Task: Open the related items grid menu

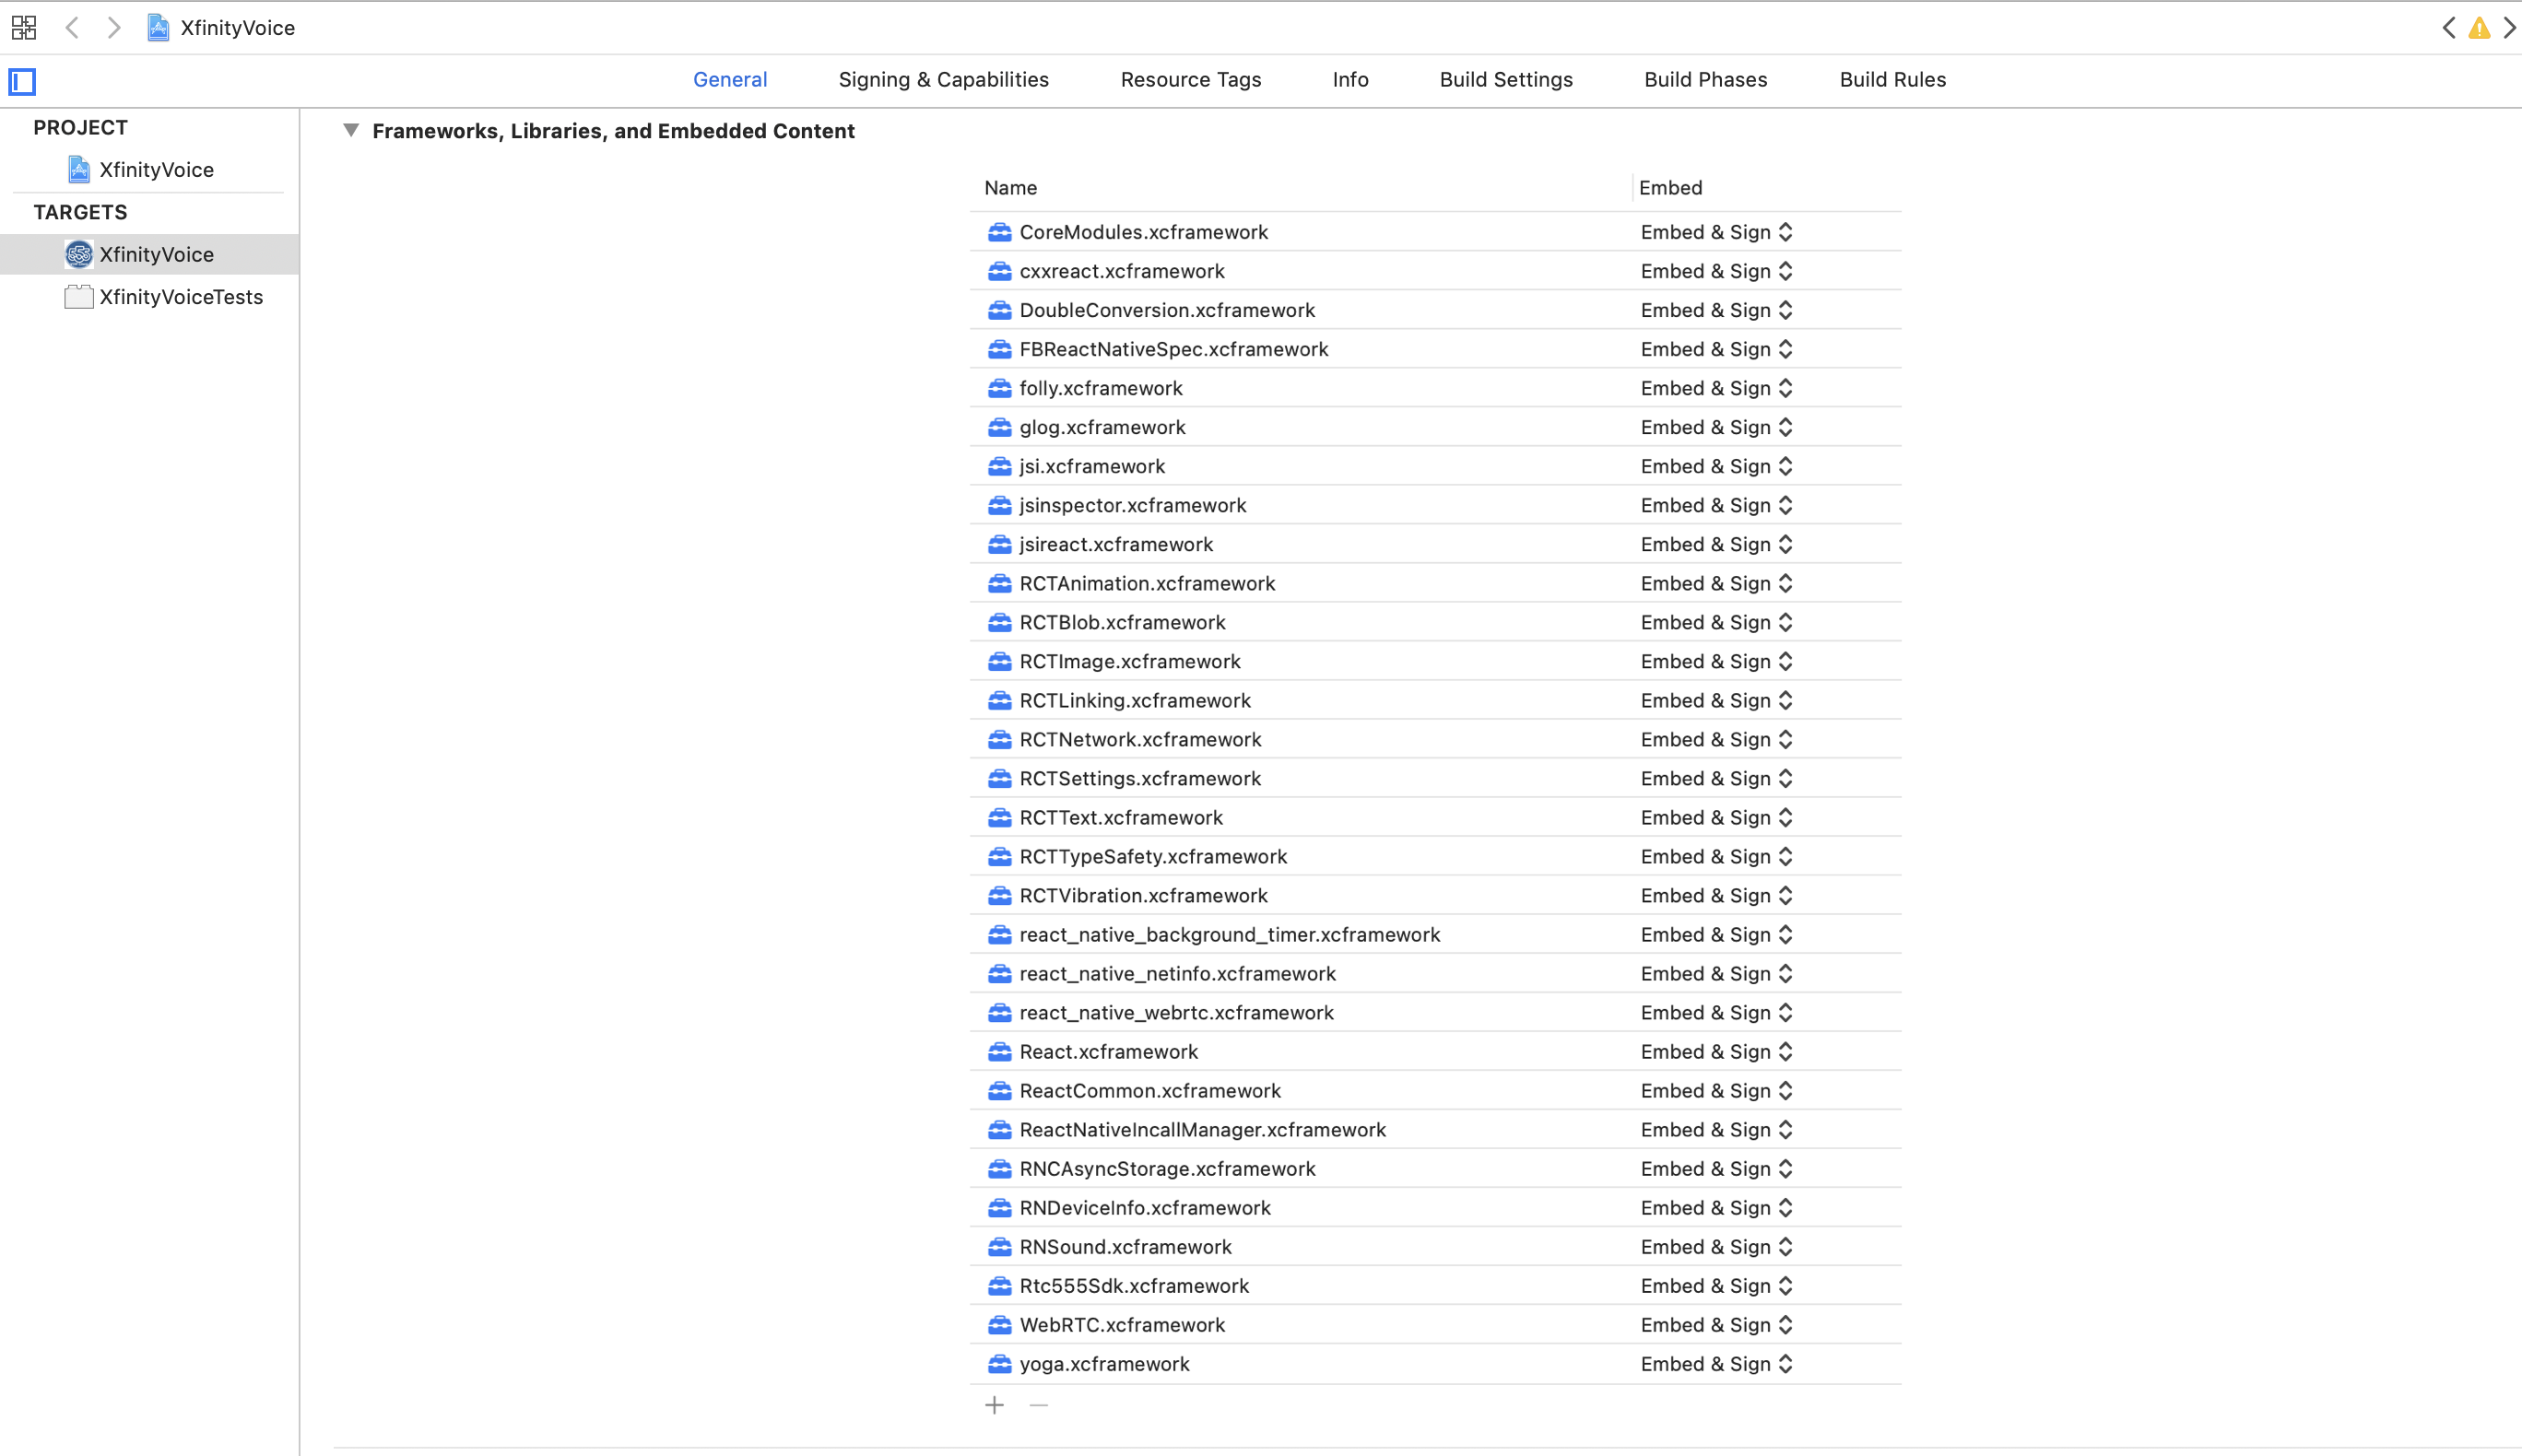Action: pos(24,27)
